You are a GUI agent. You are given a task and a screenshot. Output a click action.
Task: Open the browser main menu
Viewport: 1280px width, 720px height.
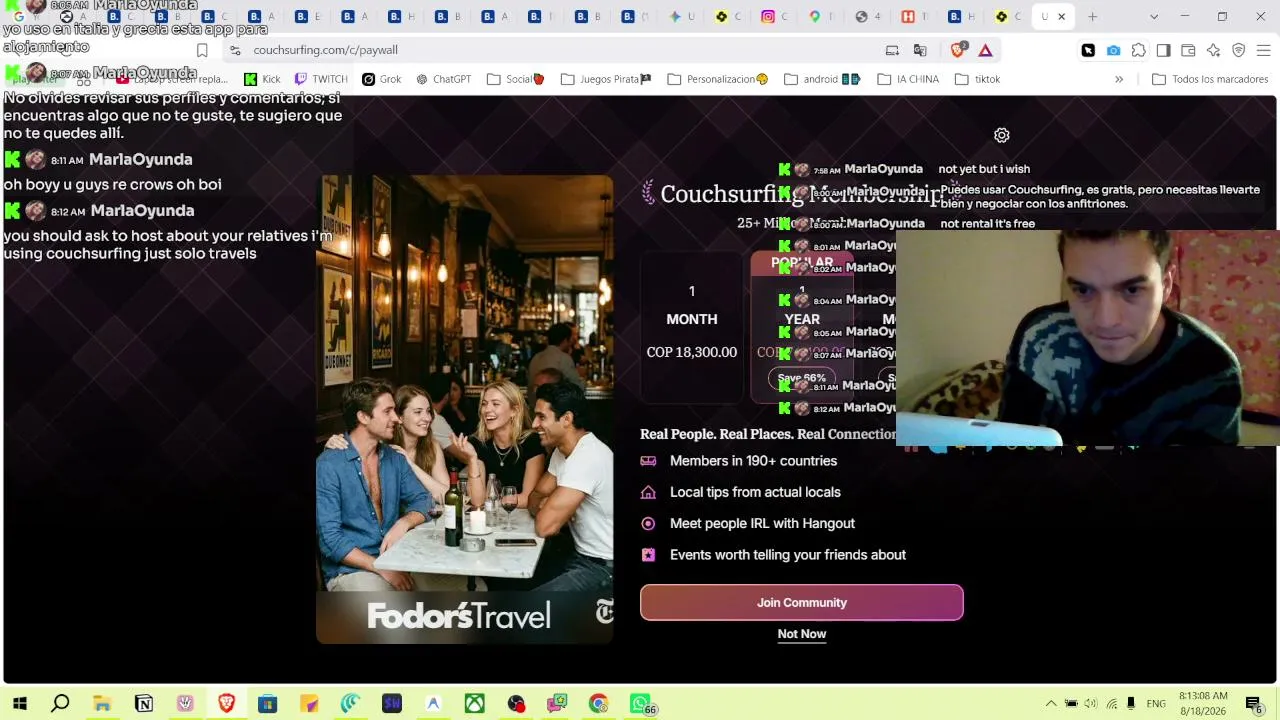click(1263, 50)
